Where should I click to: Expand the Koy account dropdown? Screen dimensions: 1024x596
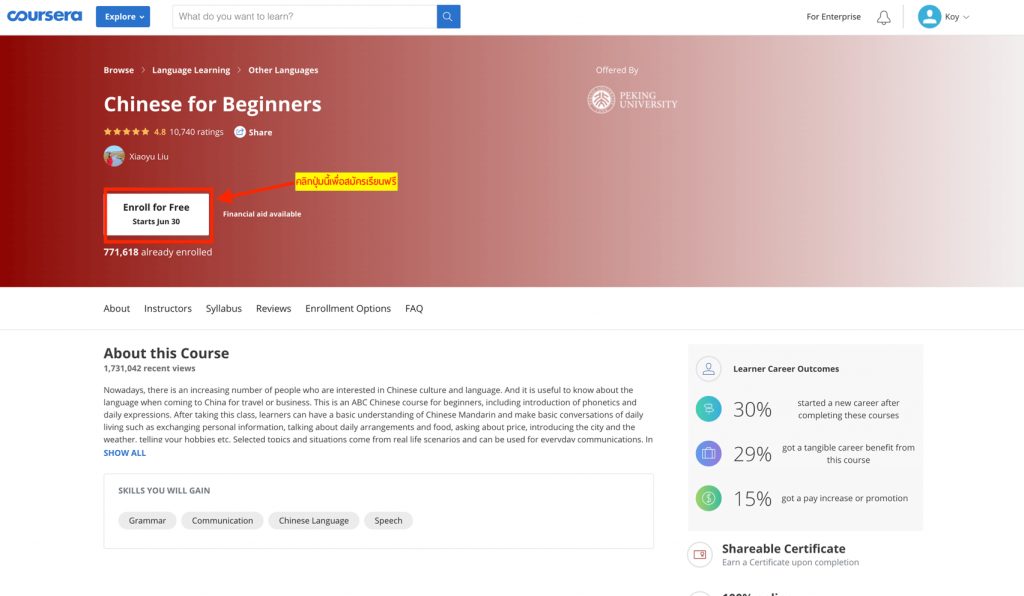(x=957, y=17)
